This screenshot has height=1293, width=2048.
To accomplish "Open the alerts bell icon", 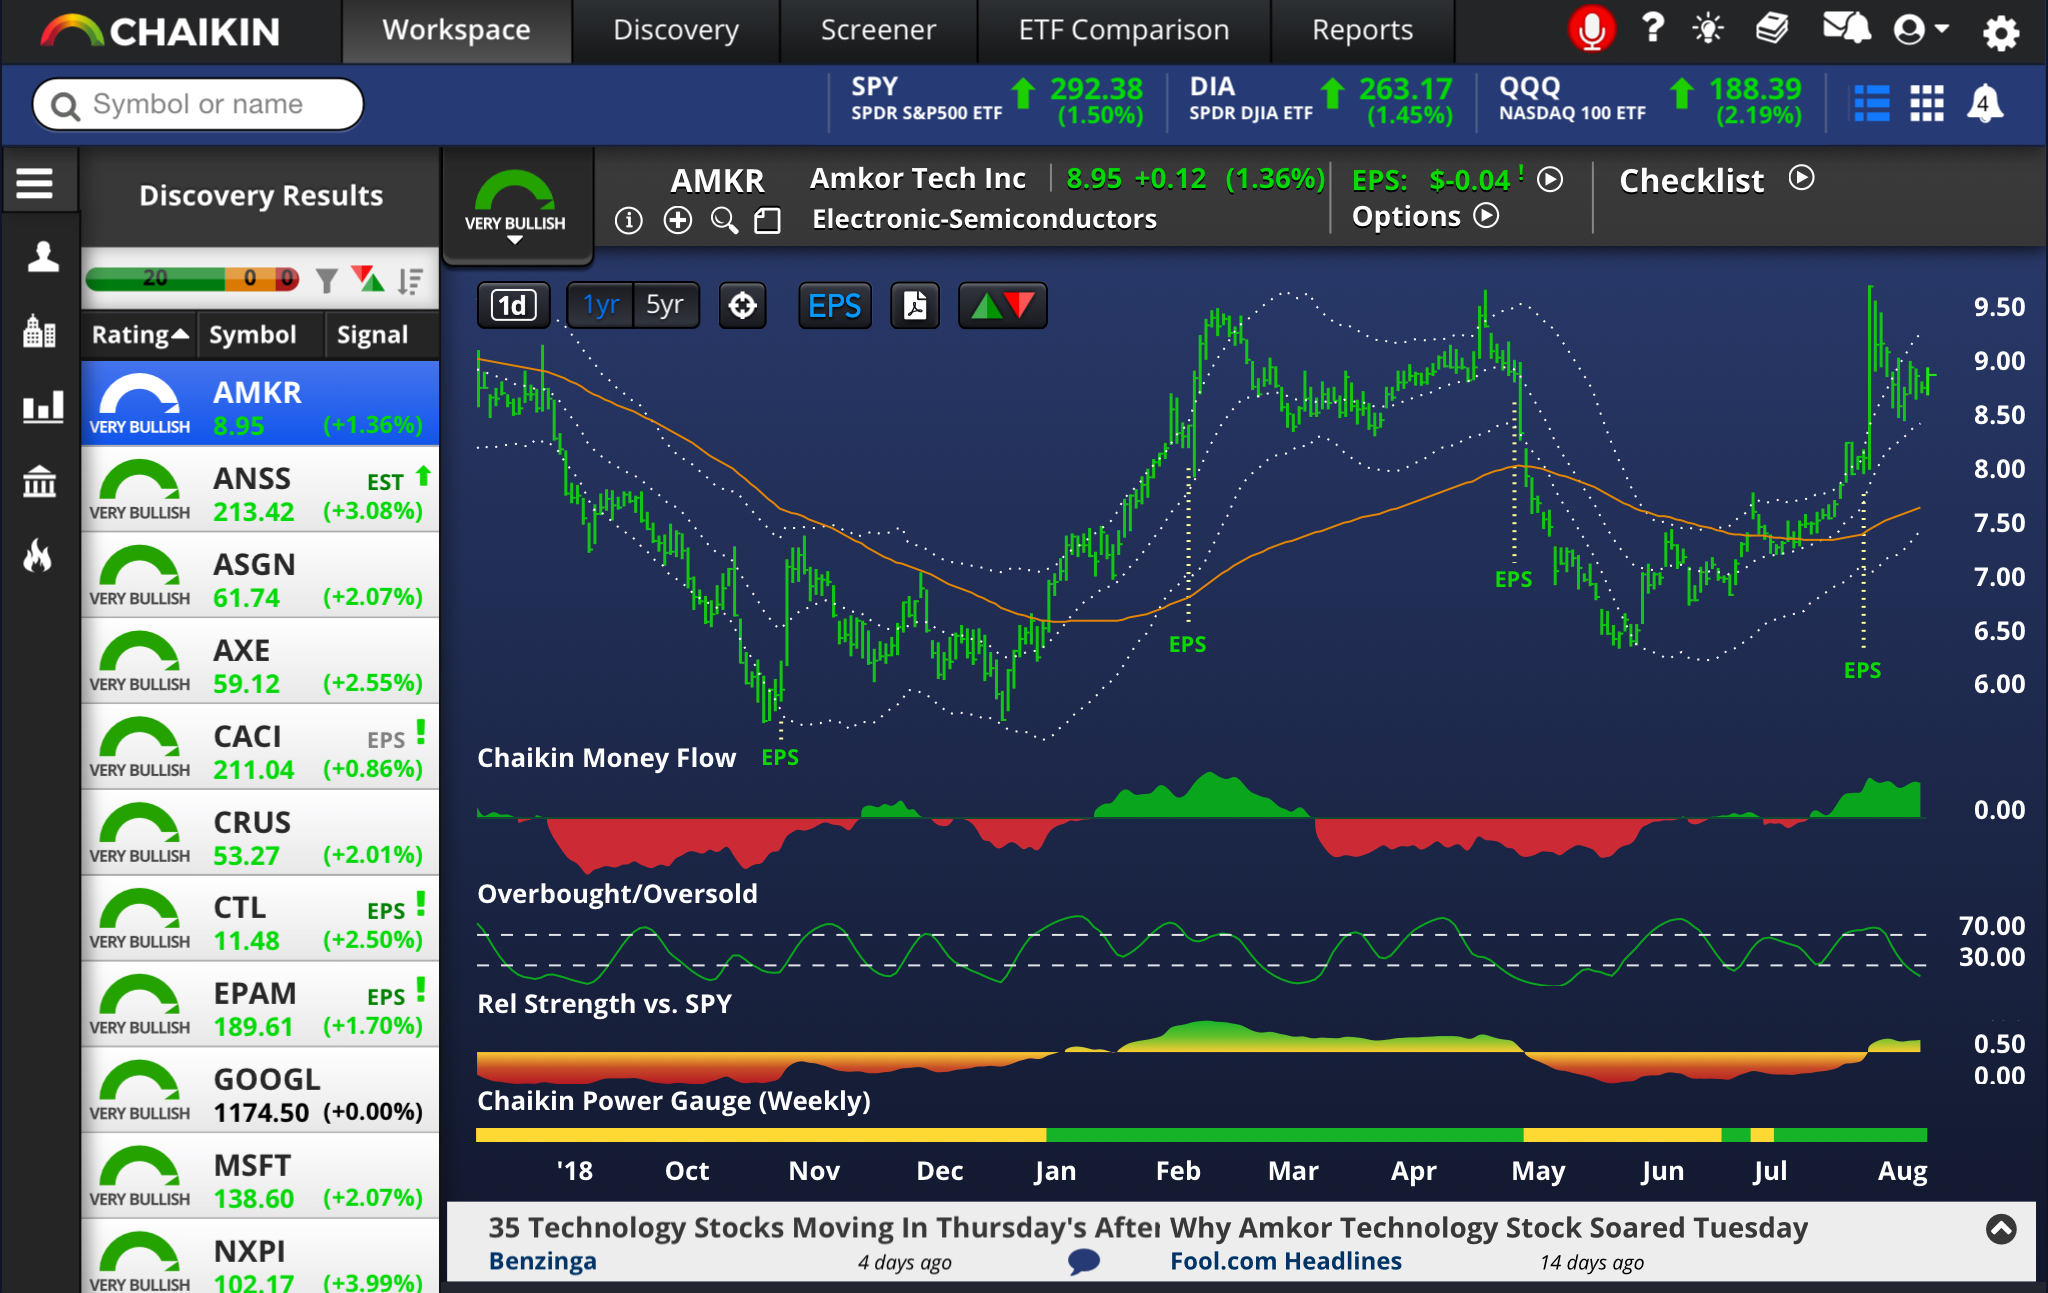I will [x=1985, y=103].
